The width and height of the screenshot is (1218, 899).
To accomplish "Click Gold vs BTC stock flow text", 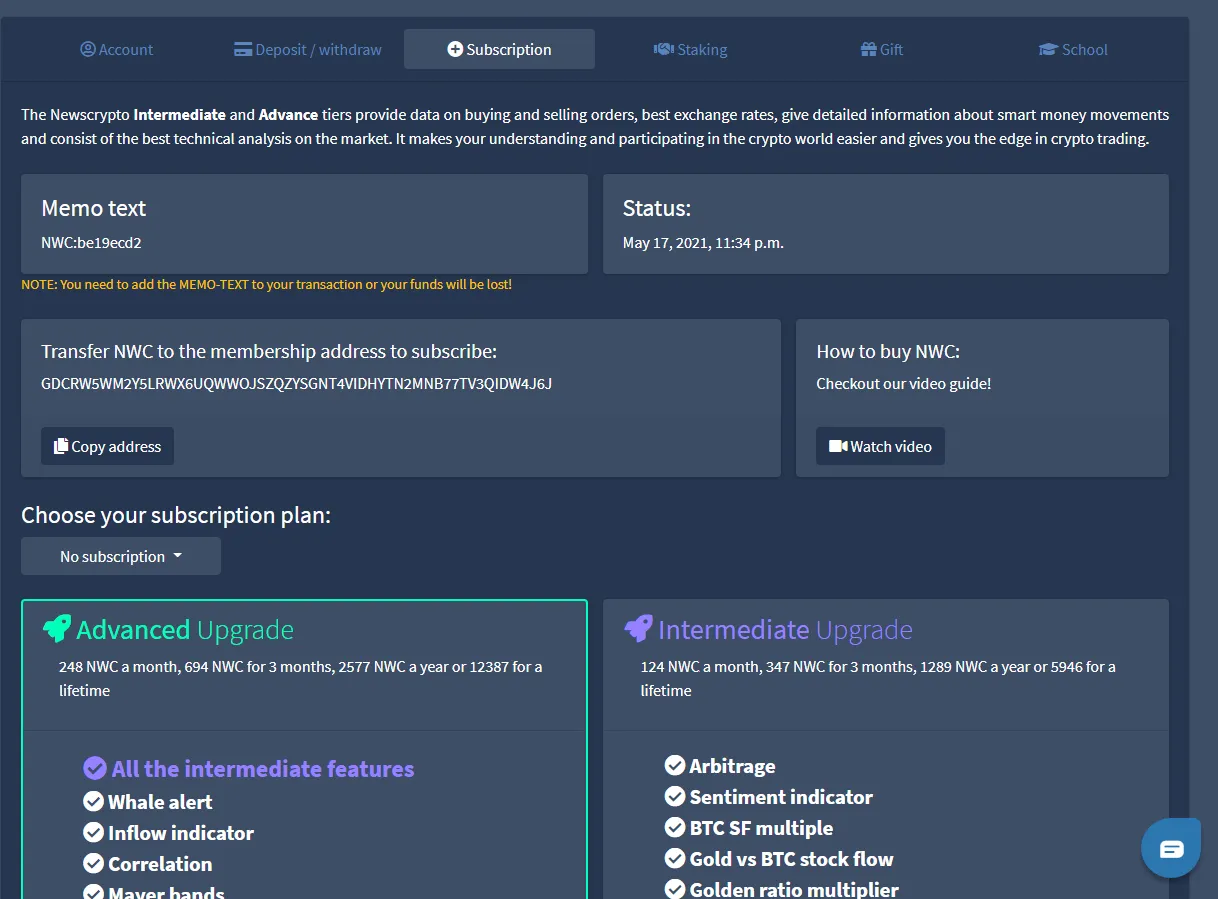I will point(791,859).
